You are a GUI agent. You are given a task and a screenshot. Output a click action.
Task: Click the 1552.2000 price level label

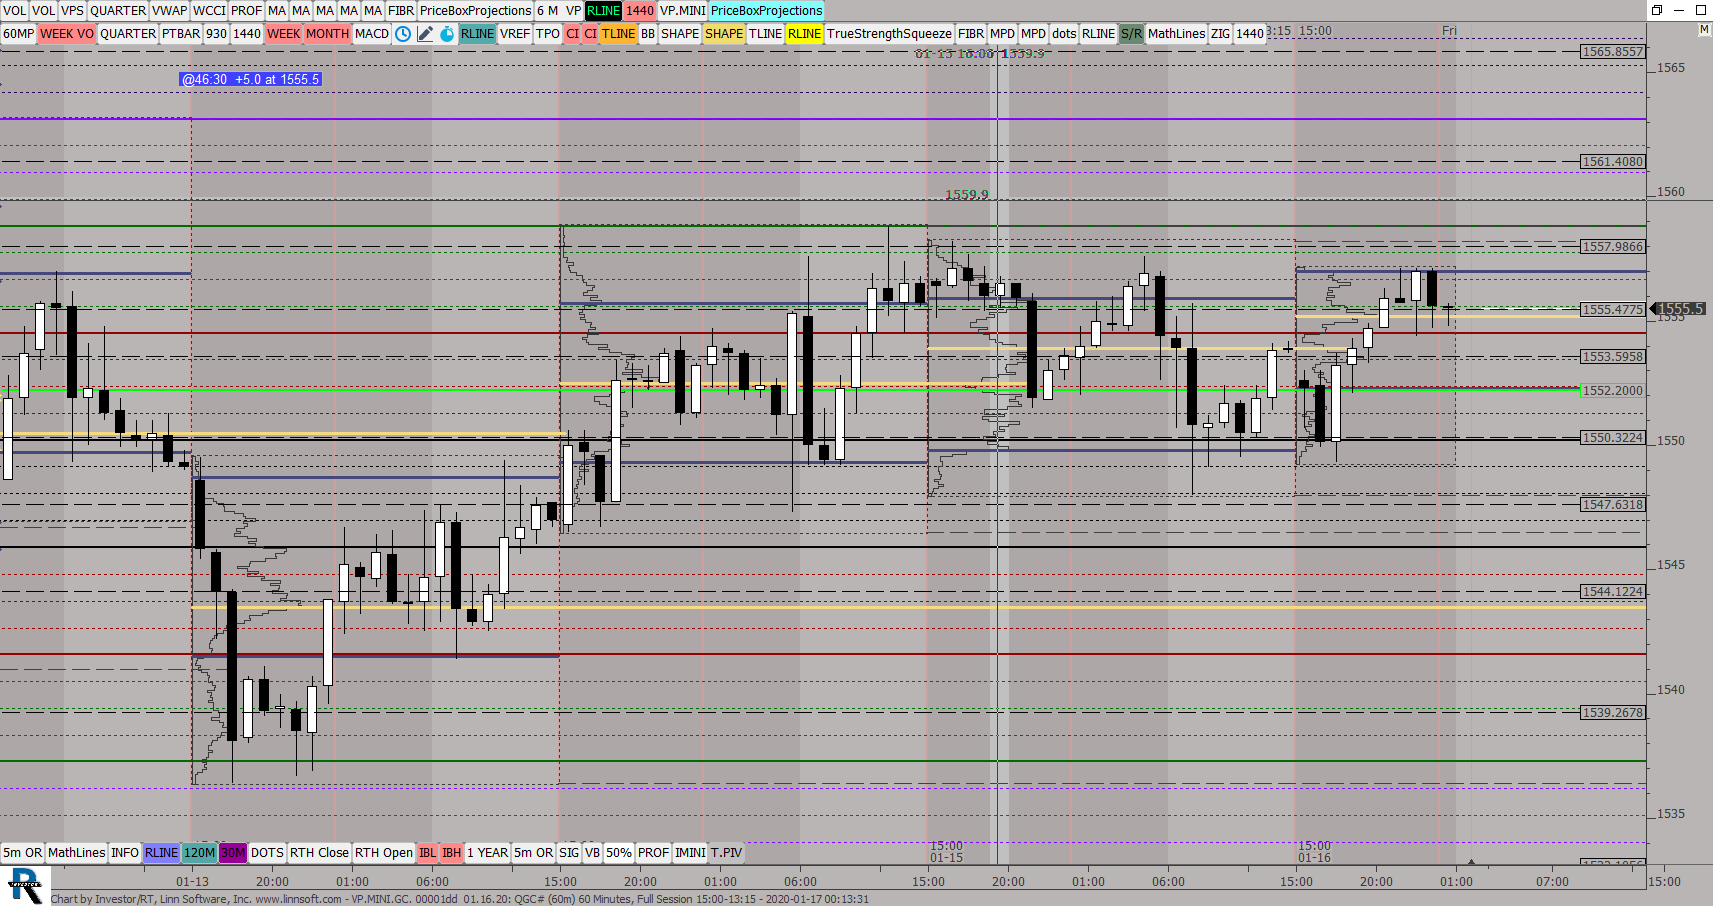1613,391
